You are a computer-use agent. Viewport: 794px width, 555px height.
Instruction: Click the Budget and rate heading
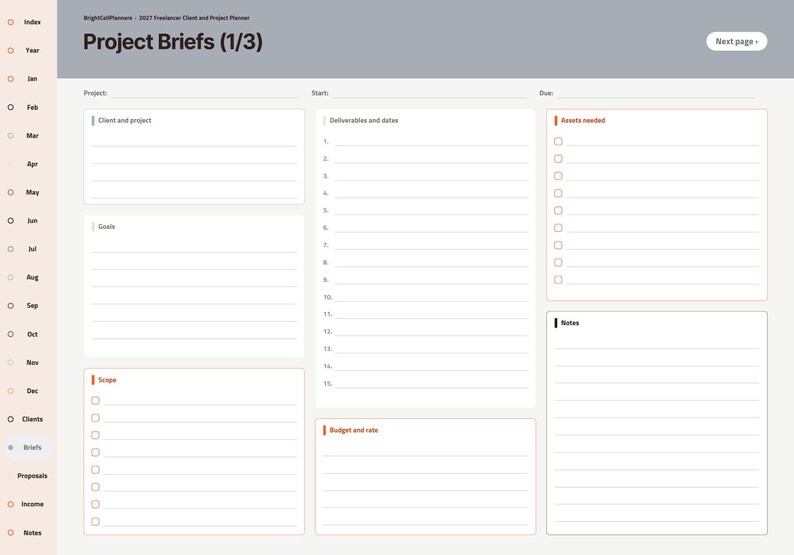(353, 430)
